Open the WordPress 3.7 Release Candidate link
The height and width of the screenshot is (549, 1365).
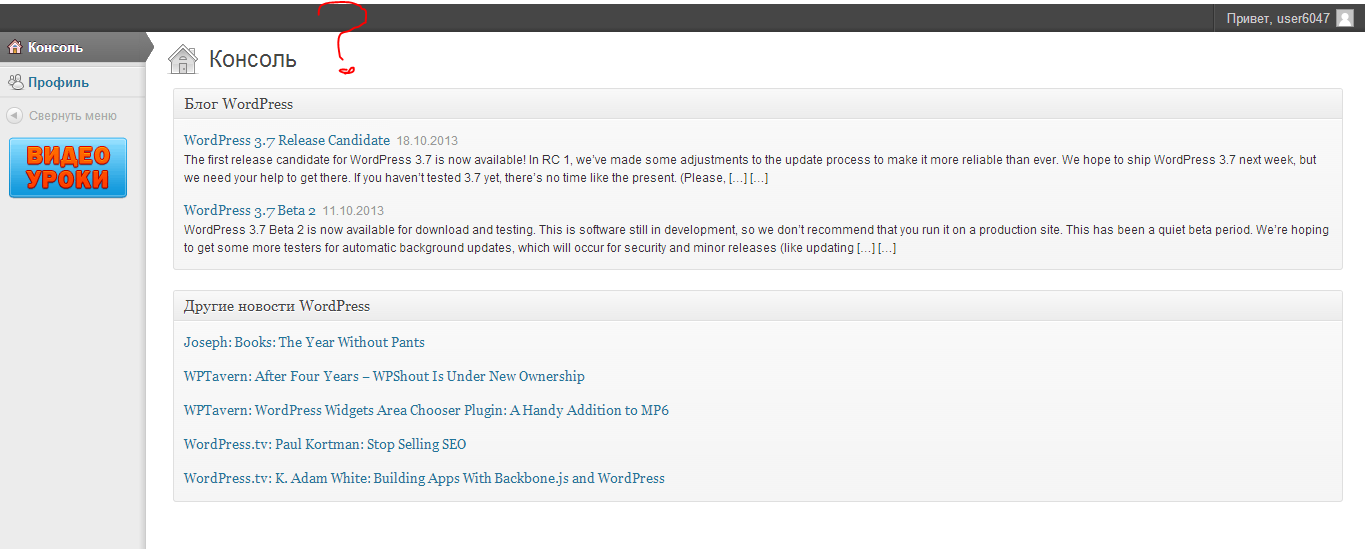(x=287, y=140)
